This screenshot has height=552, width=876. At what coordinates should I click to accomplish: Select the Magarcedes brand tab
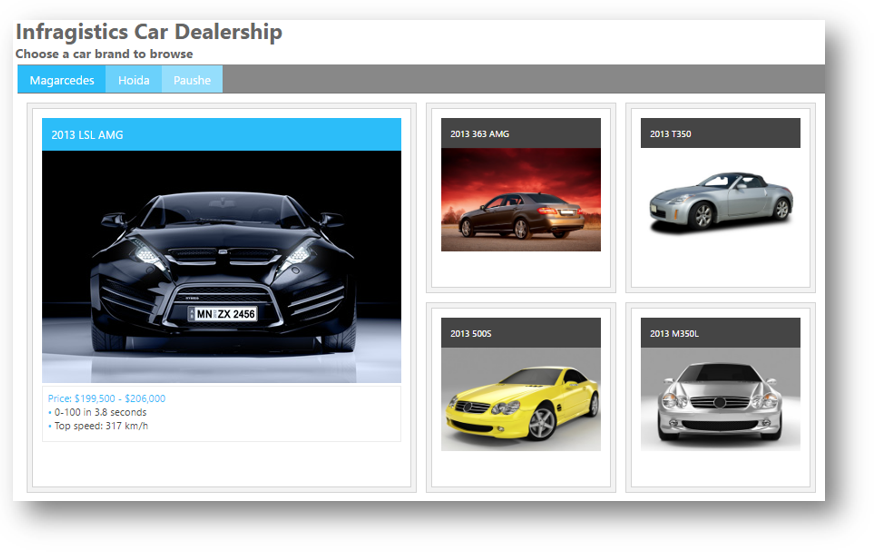click(62, 80)
